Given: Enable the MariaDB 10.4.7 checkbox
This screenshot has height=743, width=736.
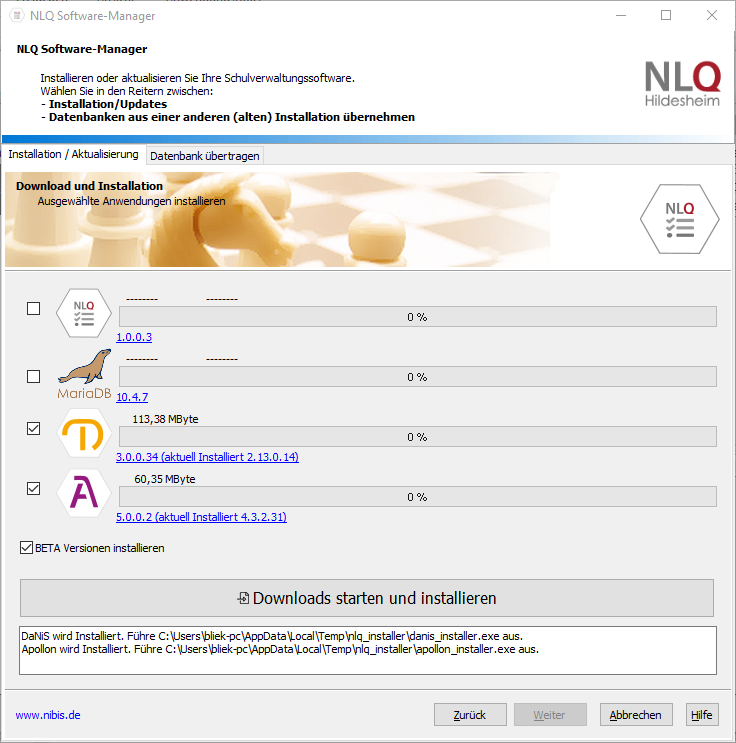Looking at the screenshot, I should click(33, 377).
